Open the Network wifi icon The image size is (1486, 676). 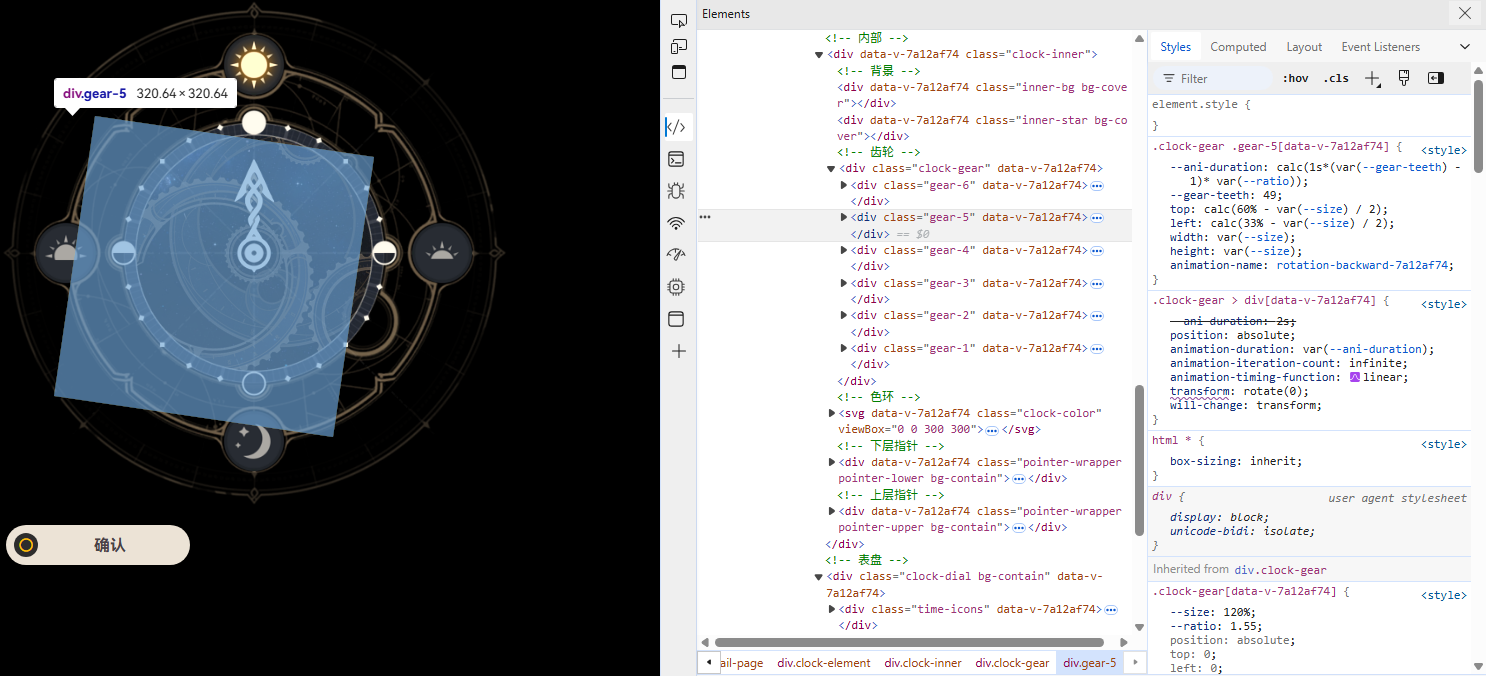tap(677, 223)
